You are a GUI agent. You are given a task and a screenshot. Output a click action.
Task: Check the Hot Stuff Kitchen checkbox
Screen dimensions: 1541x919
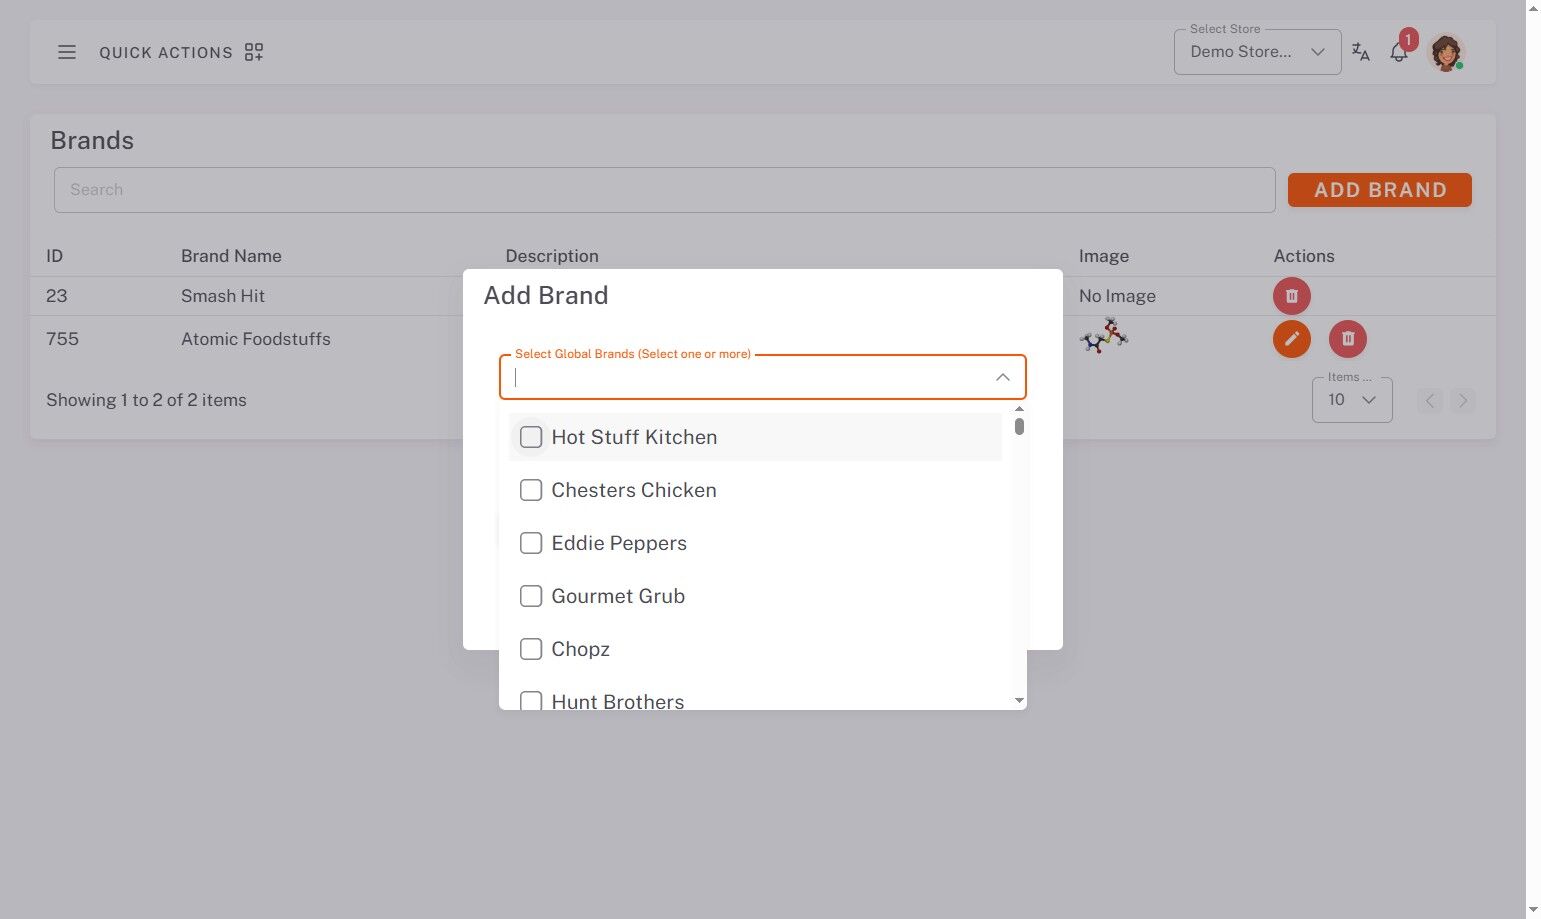531,437
